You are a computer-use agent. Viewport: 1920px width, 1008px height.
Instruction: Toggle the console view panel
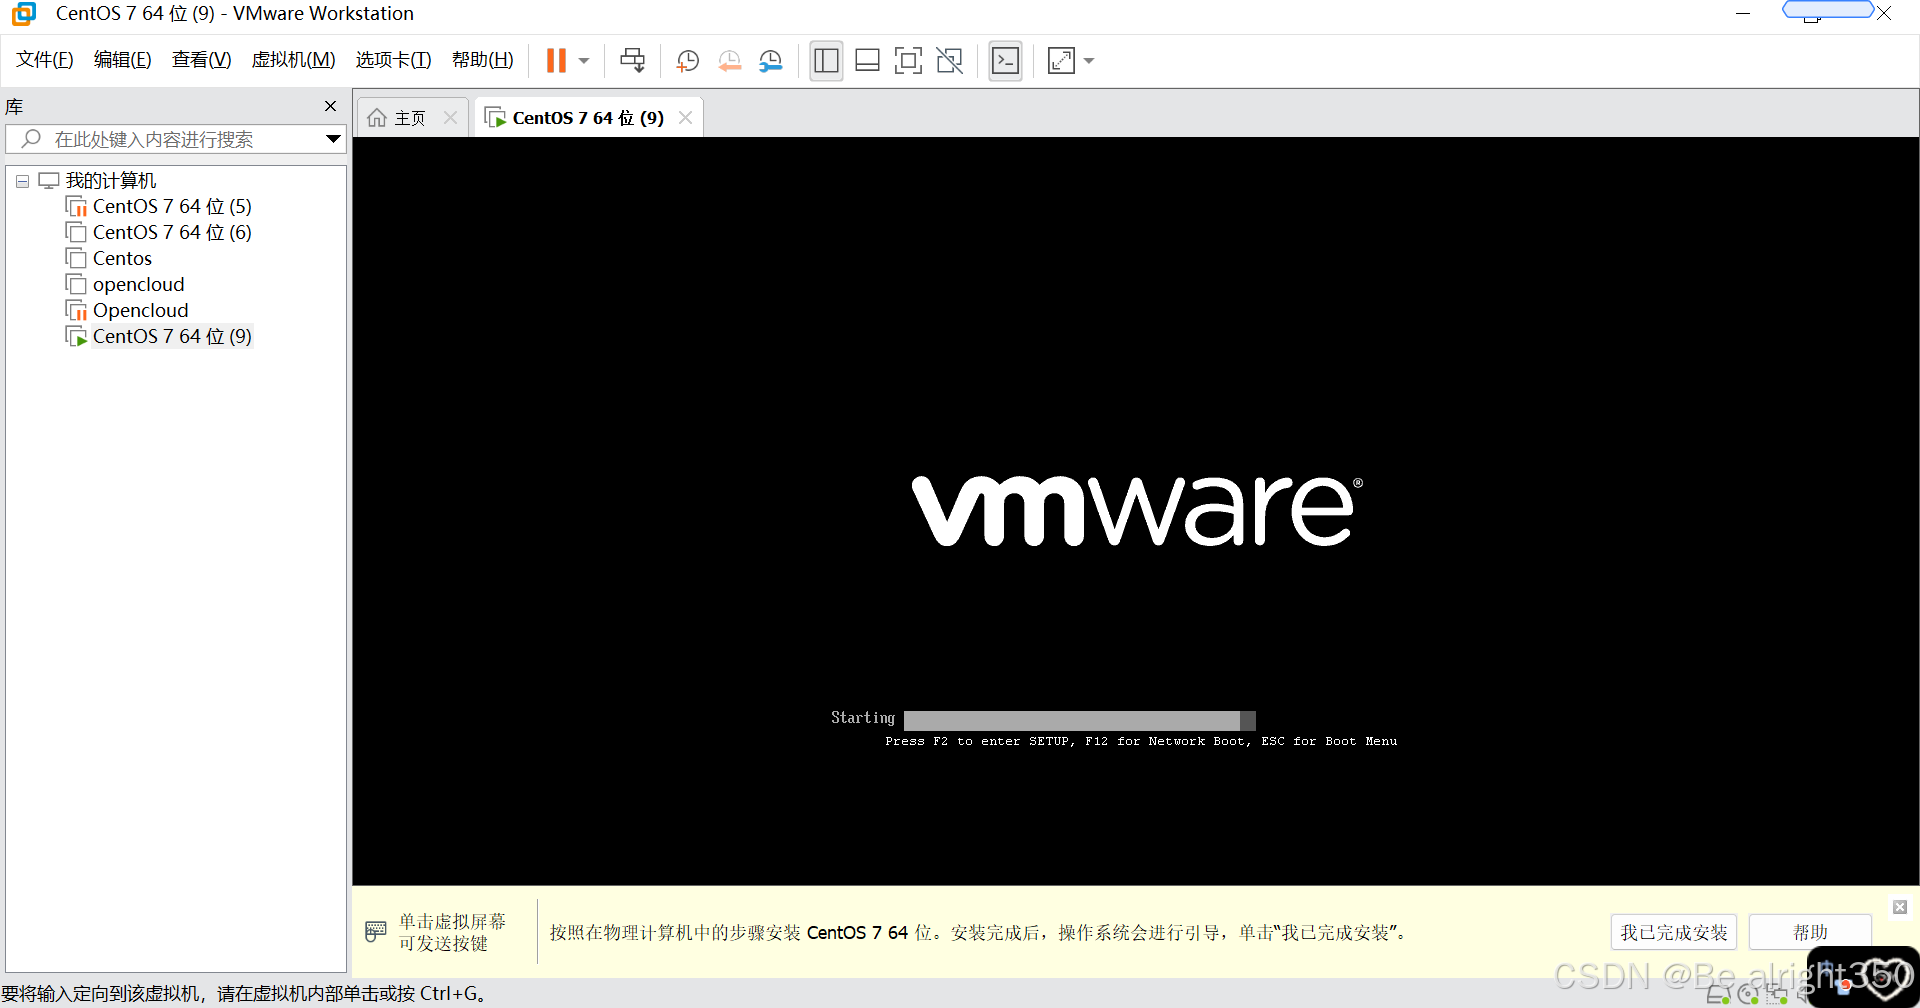pos(1005,60)
